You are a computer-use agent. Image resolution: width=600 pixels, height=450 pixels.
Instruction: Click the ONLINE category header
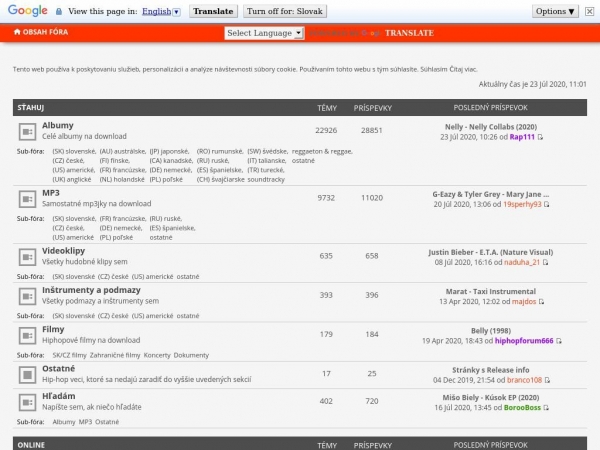click(31, 445)
